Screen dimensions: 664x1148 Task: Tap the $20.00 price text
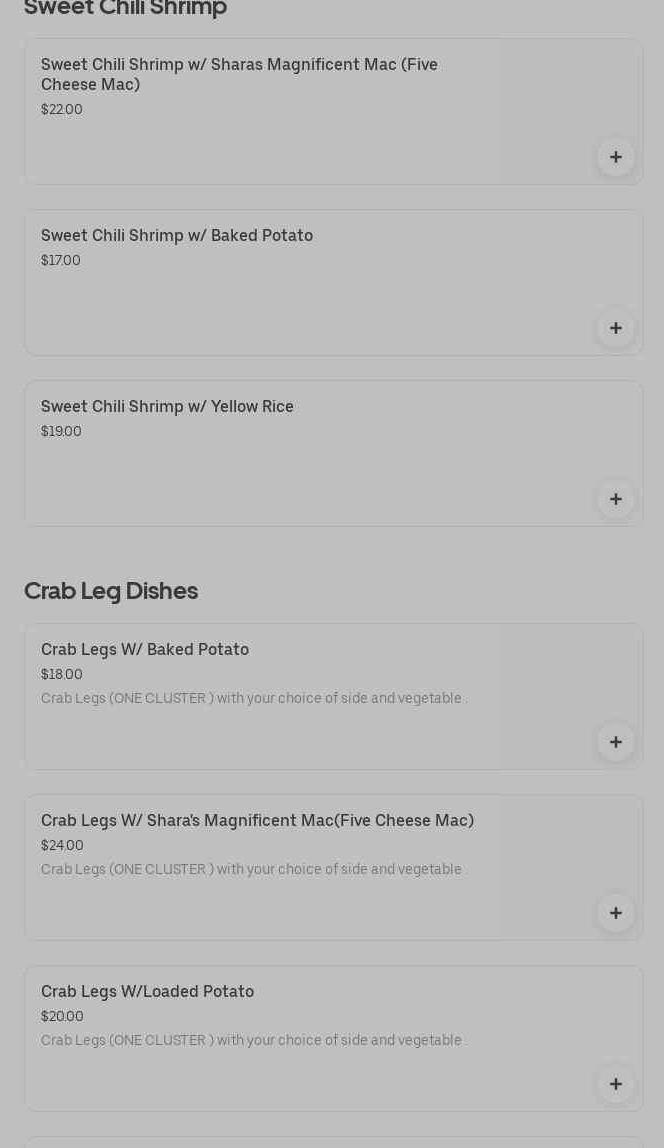(x=62, y=1016)
